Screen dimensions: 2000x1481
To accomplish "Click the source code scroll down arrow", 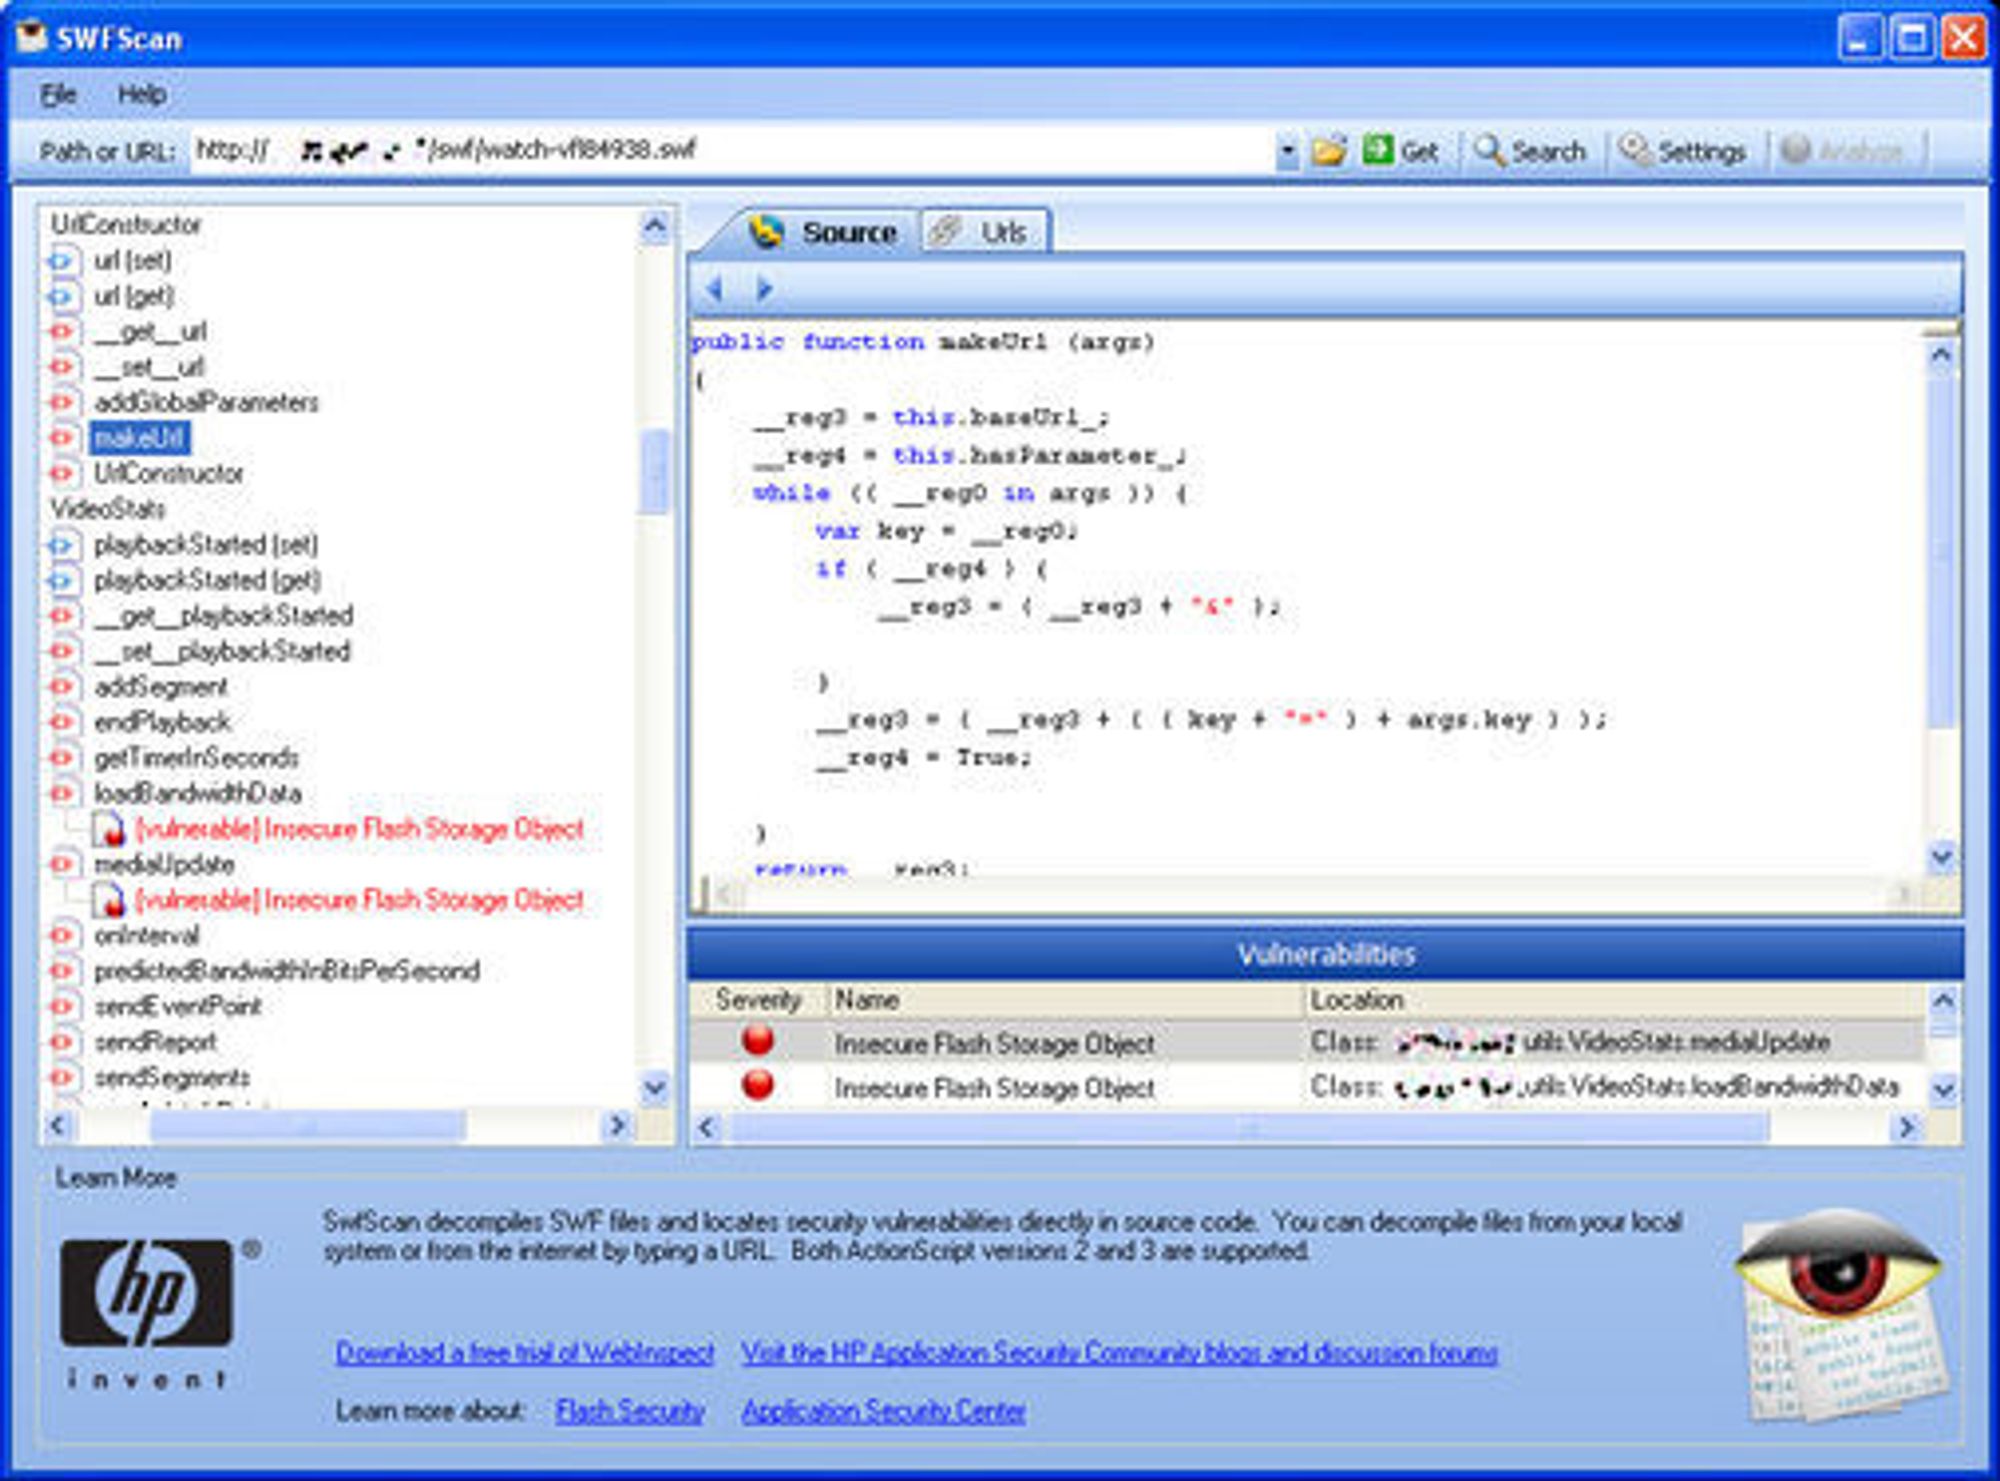I will click(x=1942, y=857).
